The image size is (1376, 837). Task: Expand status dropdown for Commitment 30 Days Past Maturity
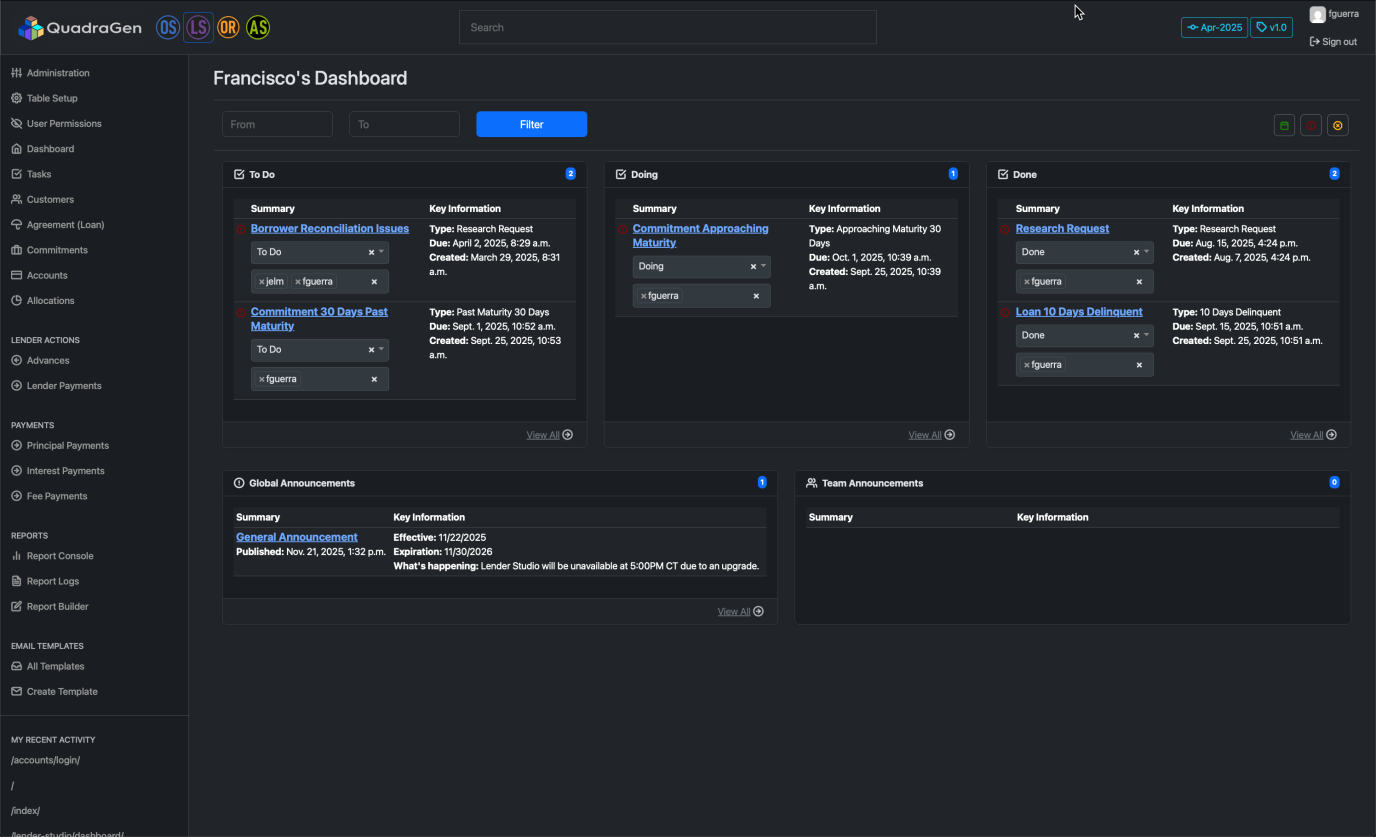381,350
